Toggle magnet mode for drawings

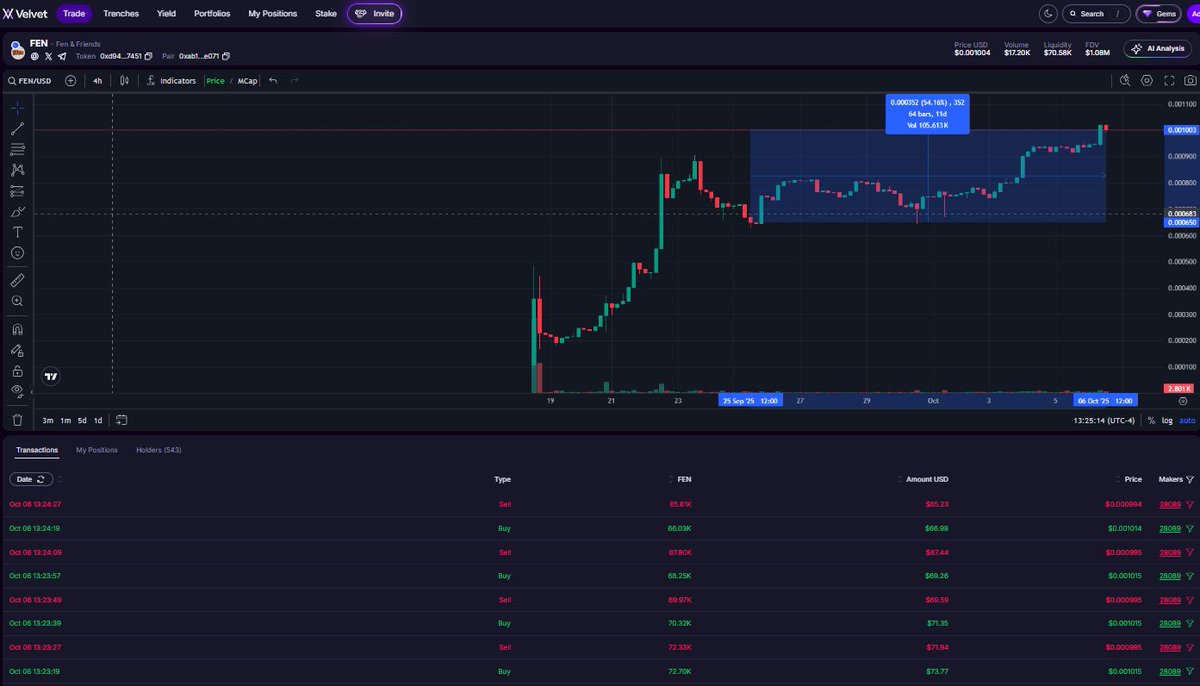[x=17, y=329]
